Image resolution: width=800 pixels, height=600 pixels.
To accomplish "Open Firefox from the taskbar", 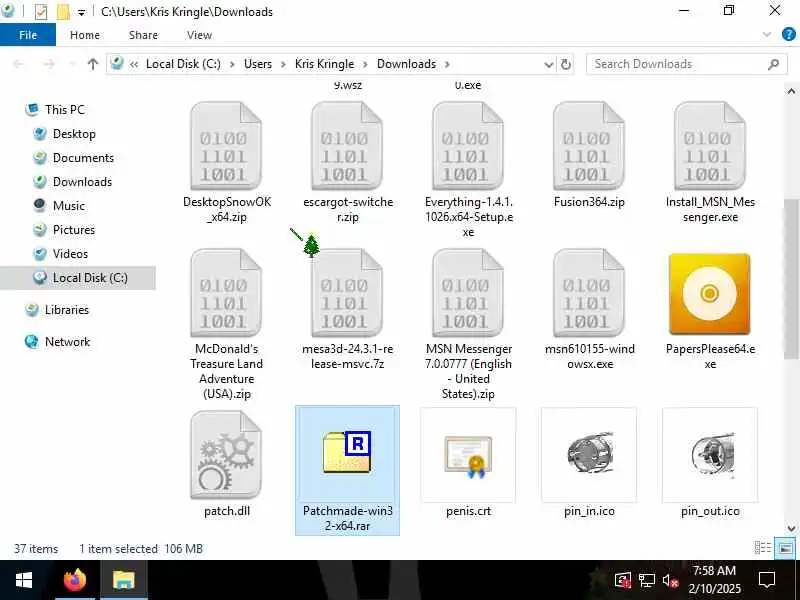I will [75, 580].
